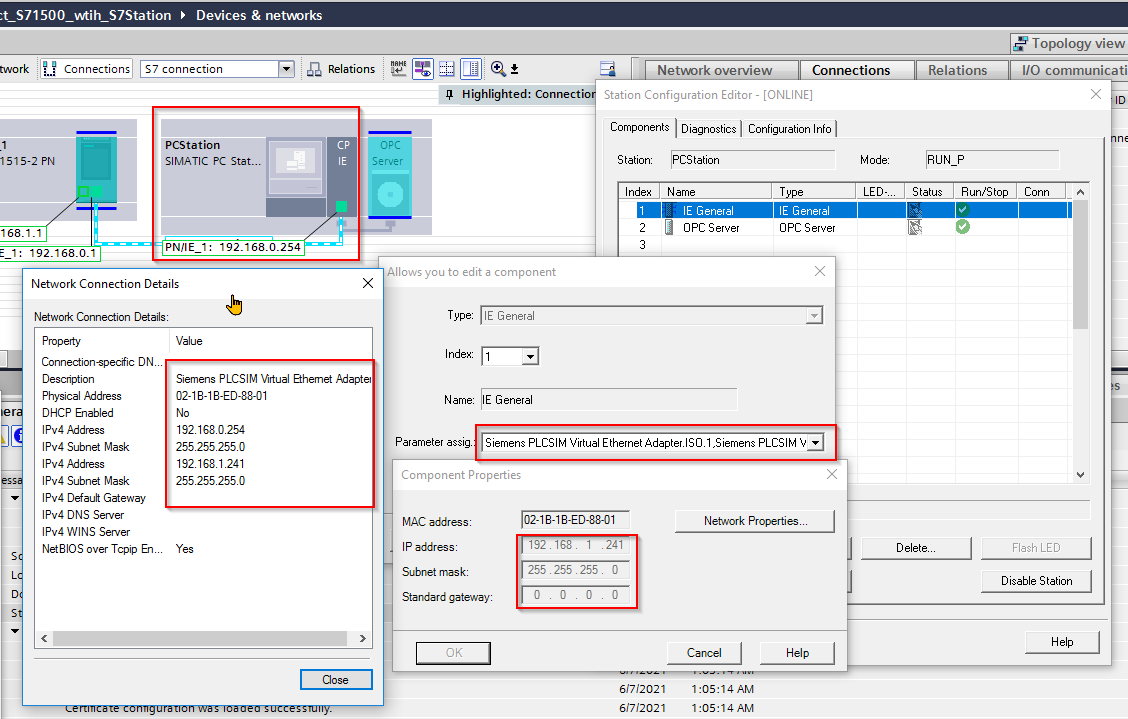This screenshot has height=719, width=1128.
Task: Click the green port on the CP IE module
Action: click(342, 207)
